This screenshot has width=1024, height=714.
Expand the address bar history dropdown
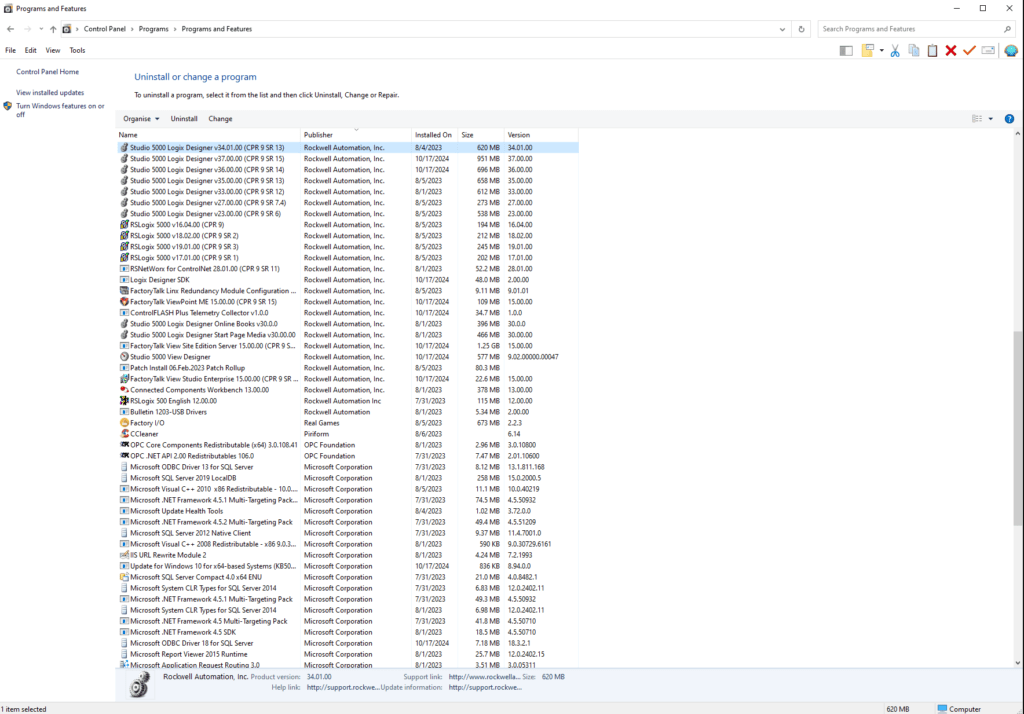pos(782,29)
